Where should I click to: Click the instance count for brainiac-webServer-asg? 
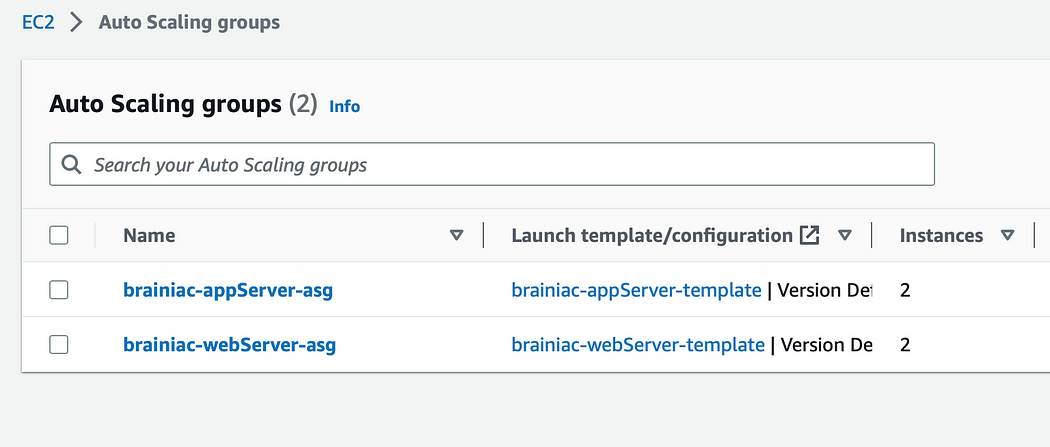point(905,345)
